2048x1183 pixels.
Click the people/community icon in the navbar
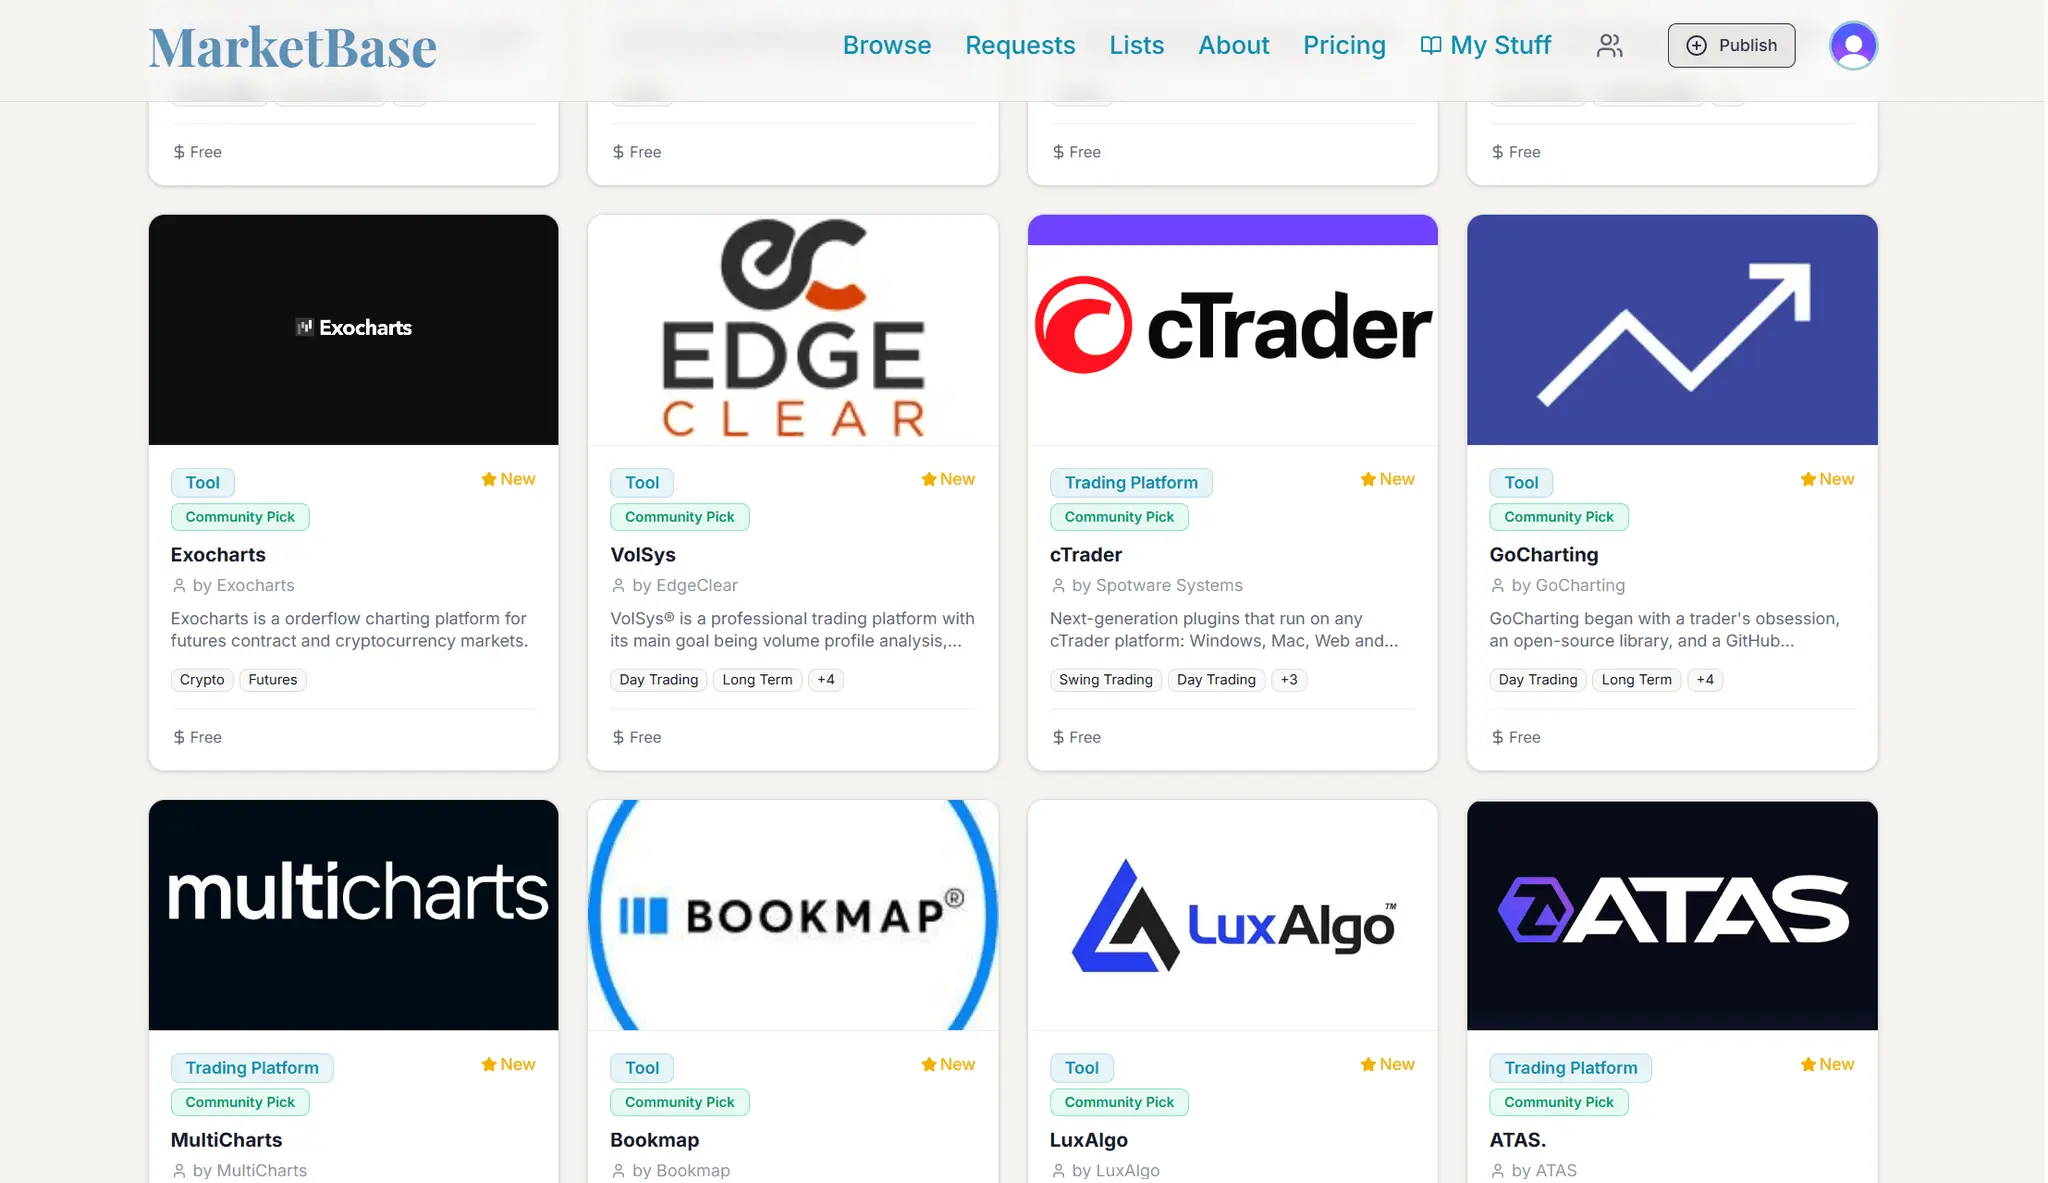pyautogui.click(x=1609, y=45)
